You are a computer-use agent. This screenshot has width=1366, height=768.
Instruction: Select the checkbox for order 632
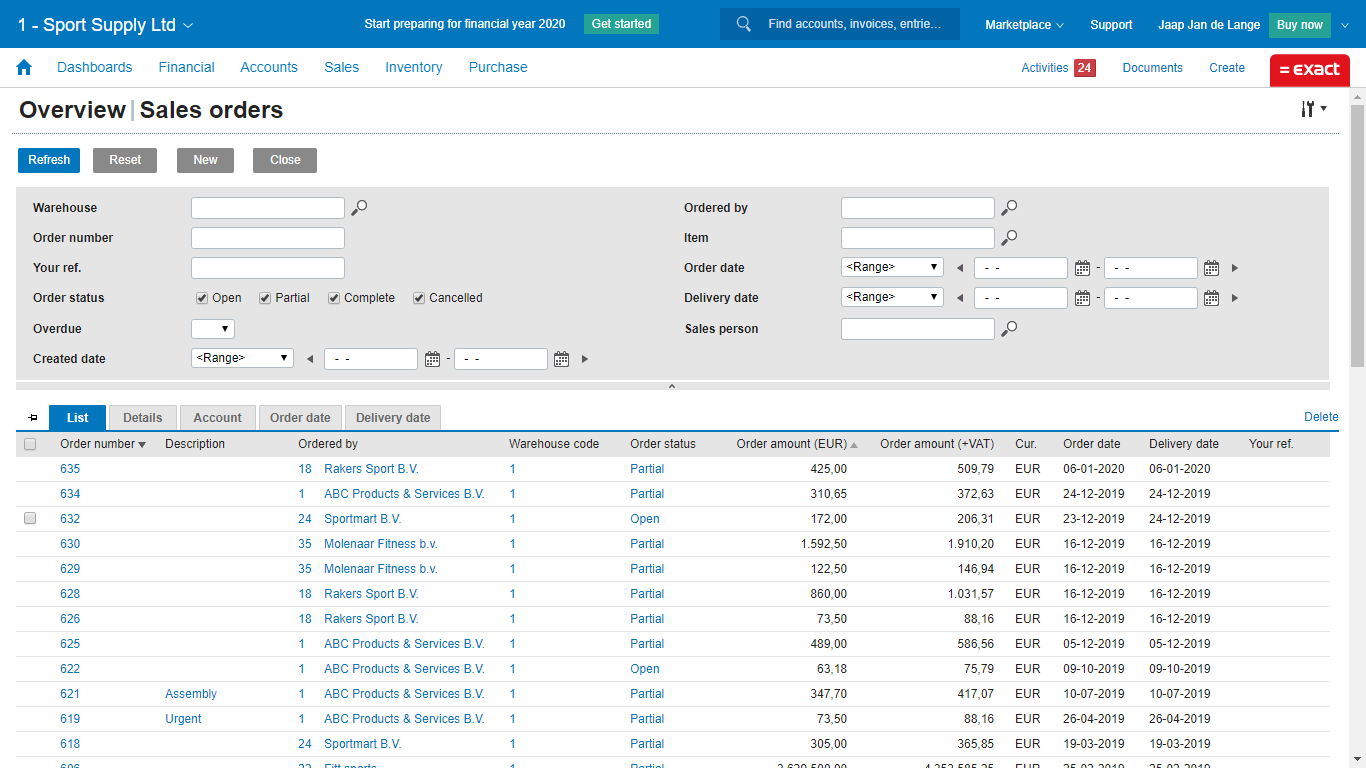tap(30, 519)
